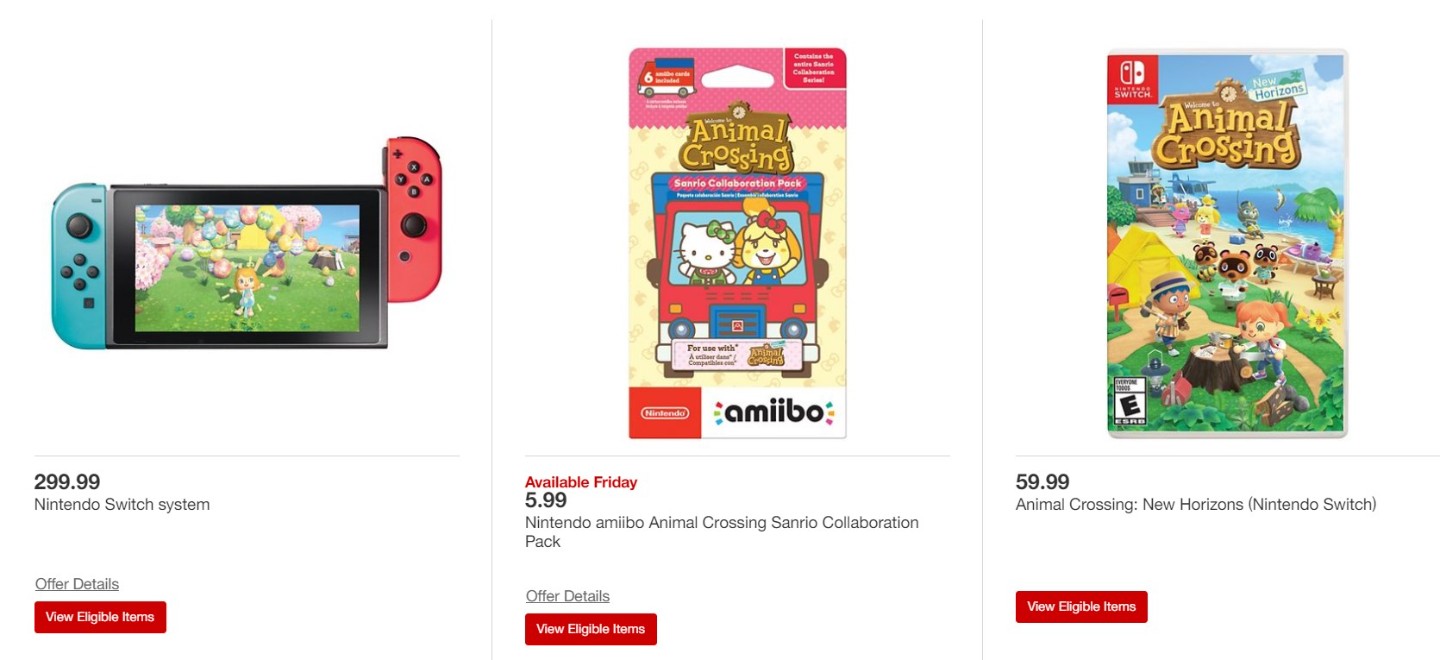Viewport: 1440px width, 660px height.
Task: Open the Nintendo Switch console product image
Action: tap(247, 243)
